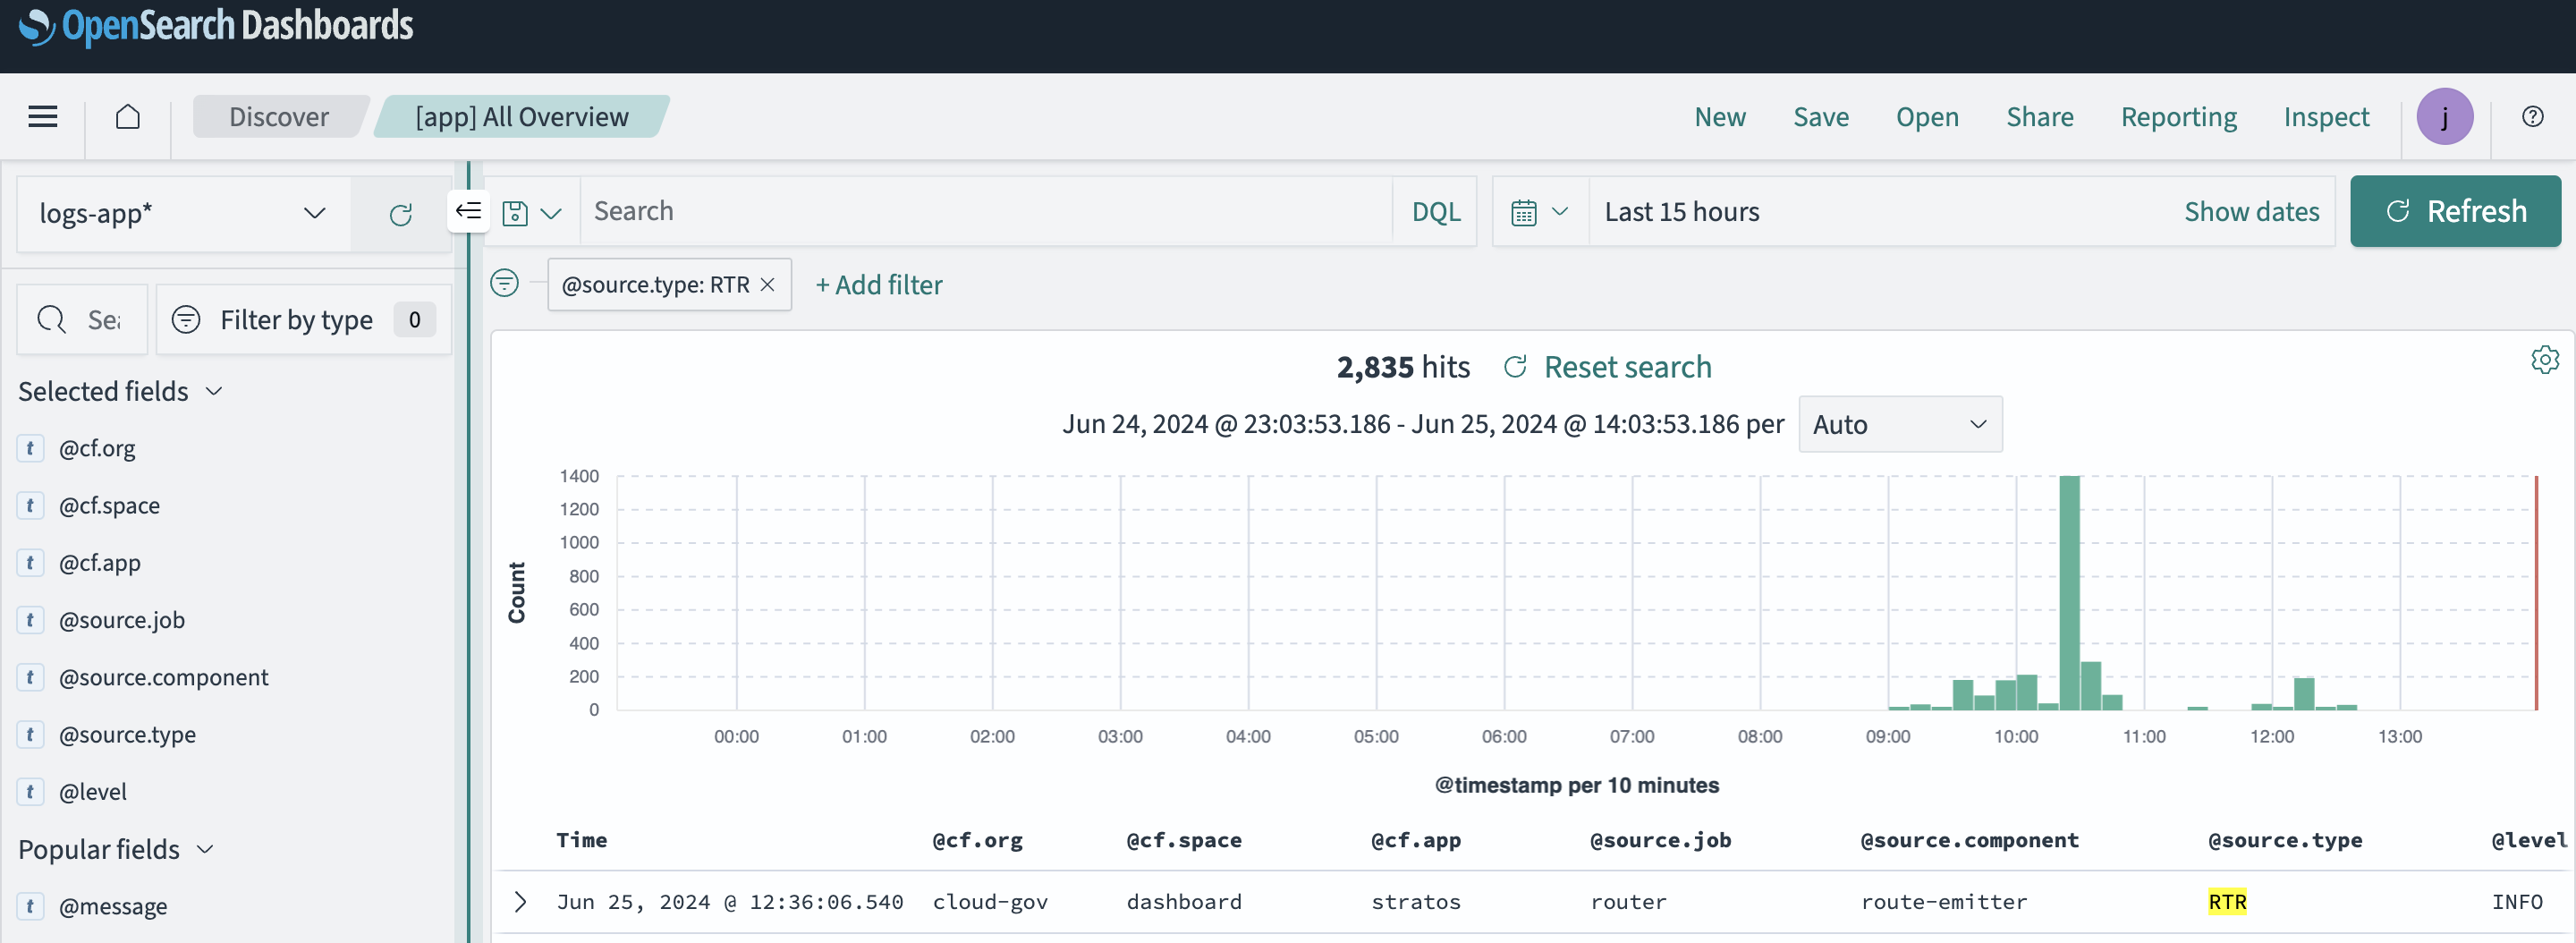
Task: Open the Auto interval dropdown
Action: coord(1899,424)
